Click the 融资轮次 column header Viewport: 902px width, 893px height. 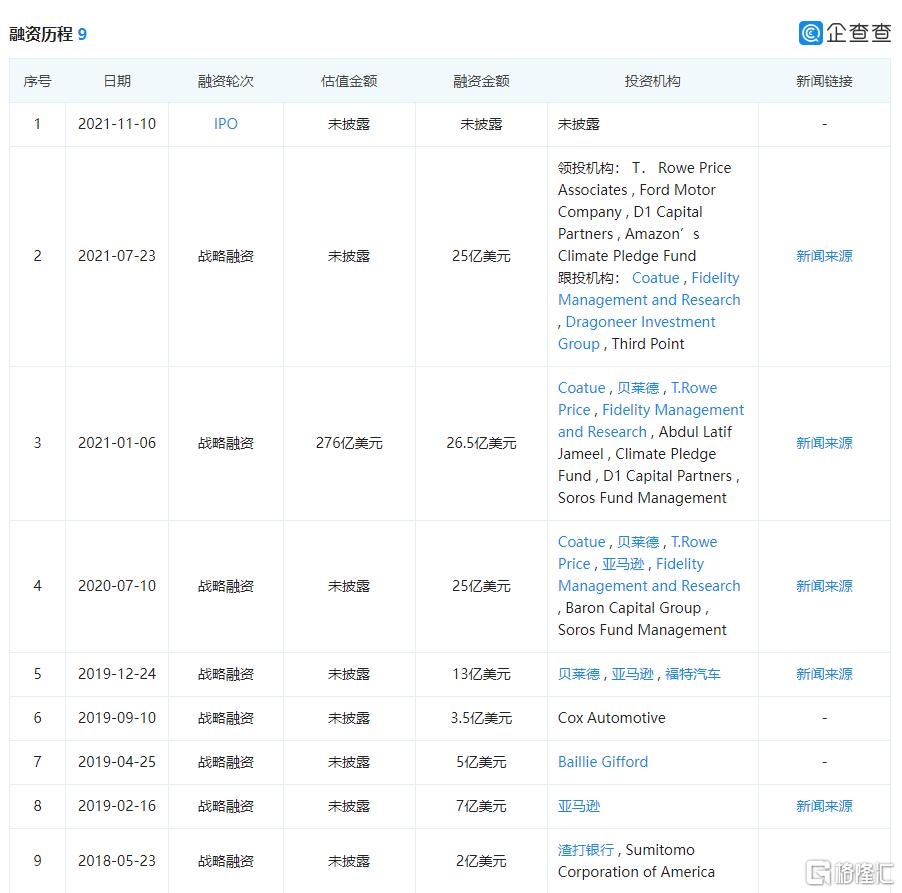226,81
